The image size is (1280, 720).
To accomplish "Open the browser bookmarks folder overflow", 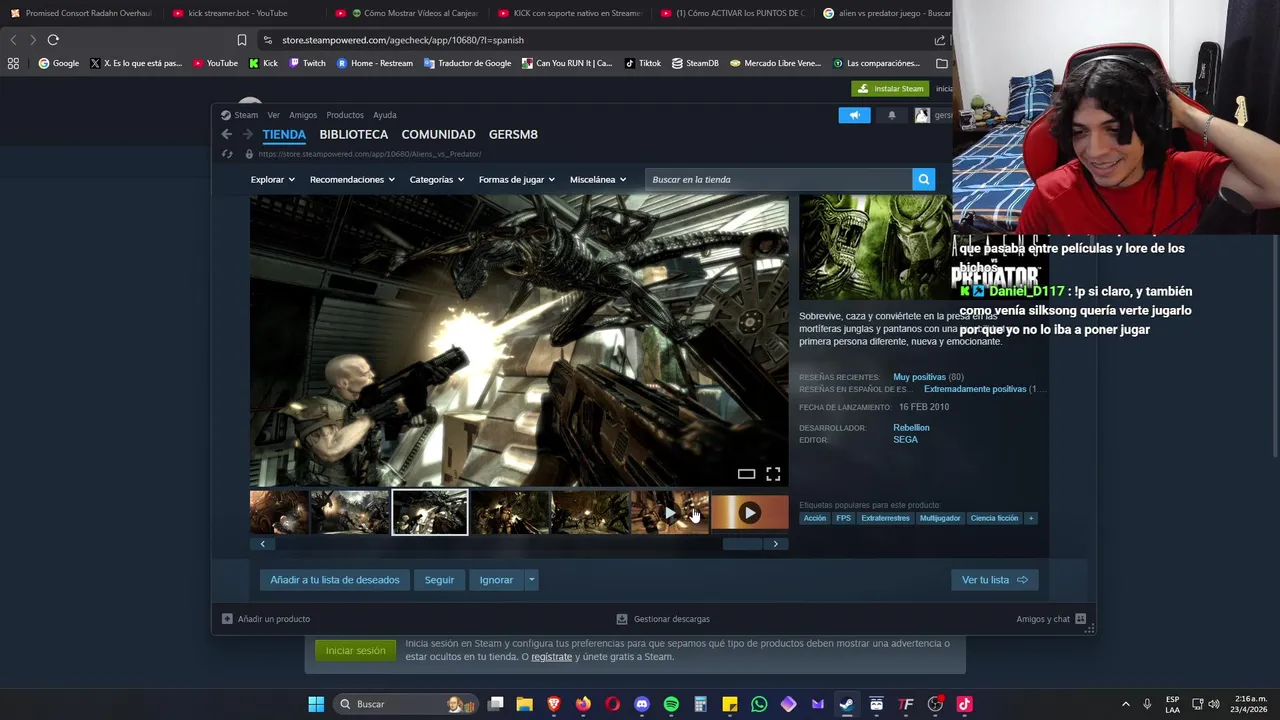I will 942,63.
